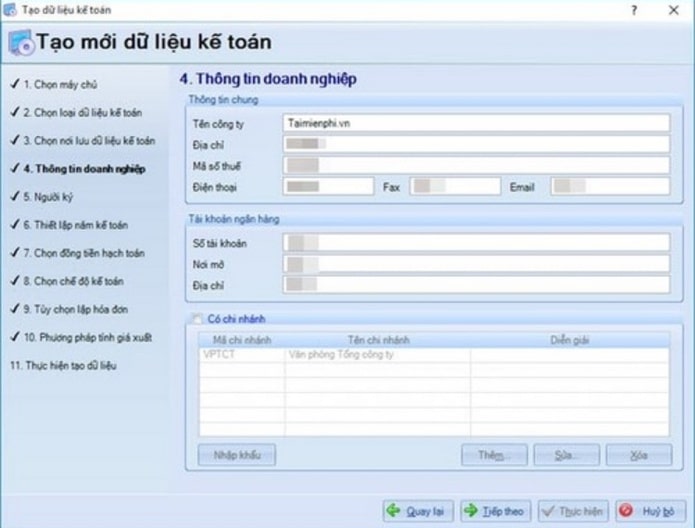Close the Tạo dữ liệu kế toán dialog
The width and height of the screenshot is (695, 528).
pyautogui.click(x=673, y=10)
